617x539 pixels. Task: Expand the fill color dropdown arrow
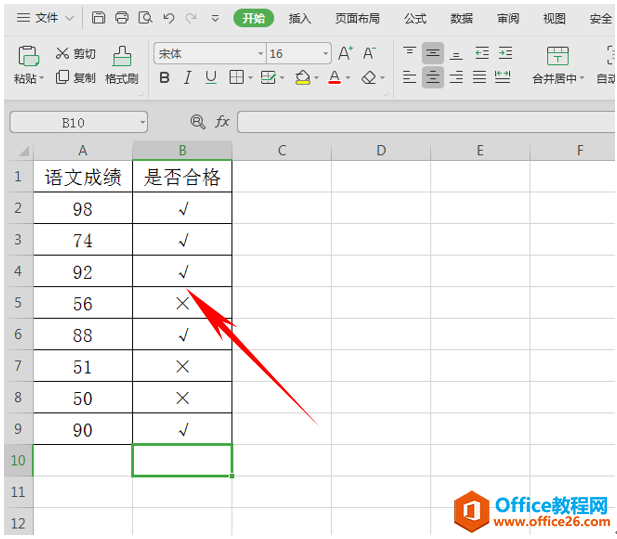pyautogui.click(x=316, y=78)
